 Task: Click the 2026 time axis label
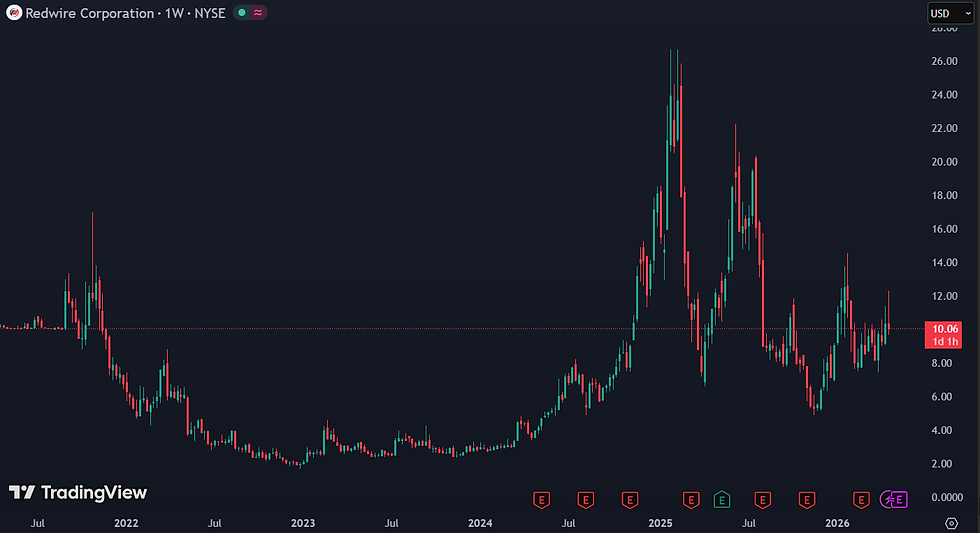(838, 523)
